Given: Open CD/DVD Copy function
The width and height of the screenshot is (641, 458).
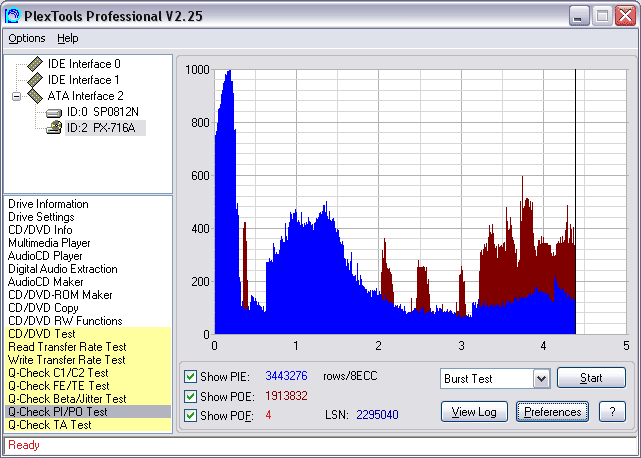Looking at the screenshot, I should (43, 308).
